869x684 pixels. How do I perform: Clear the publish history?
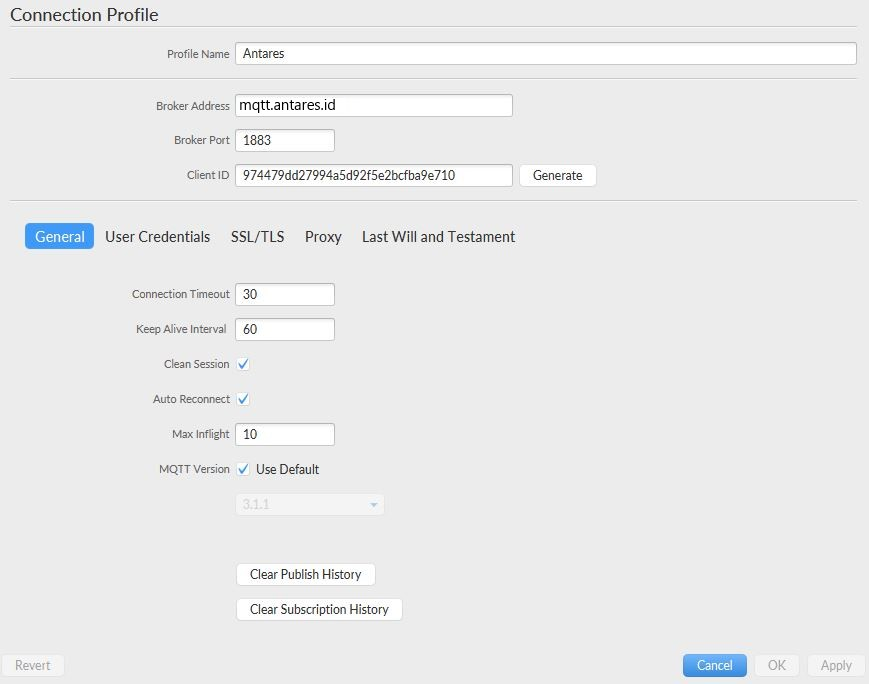(x=304, y=574)
